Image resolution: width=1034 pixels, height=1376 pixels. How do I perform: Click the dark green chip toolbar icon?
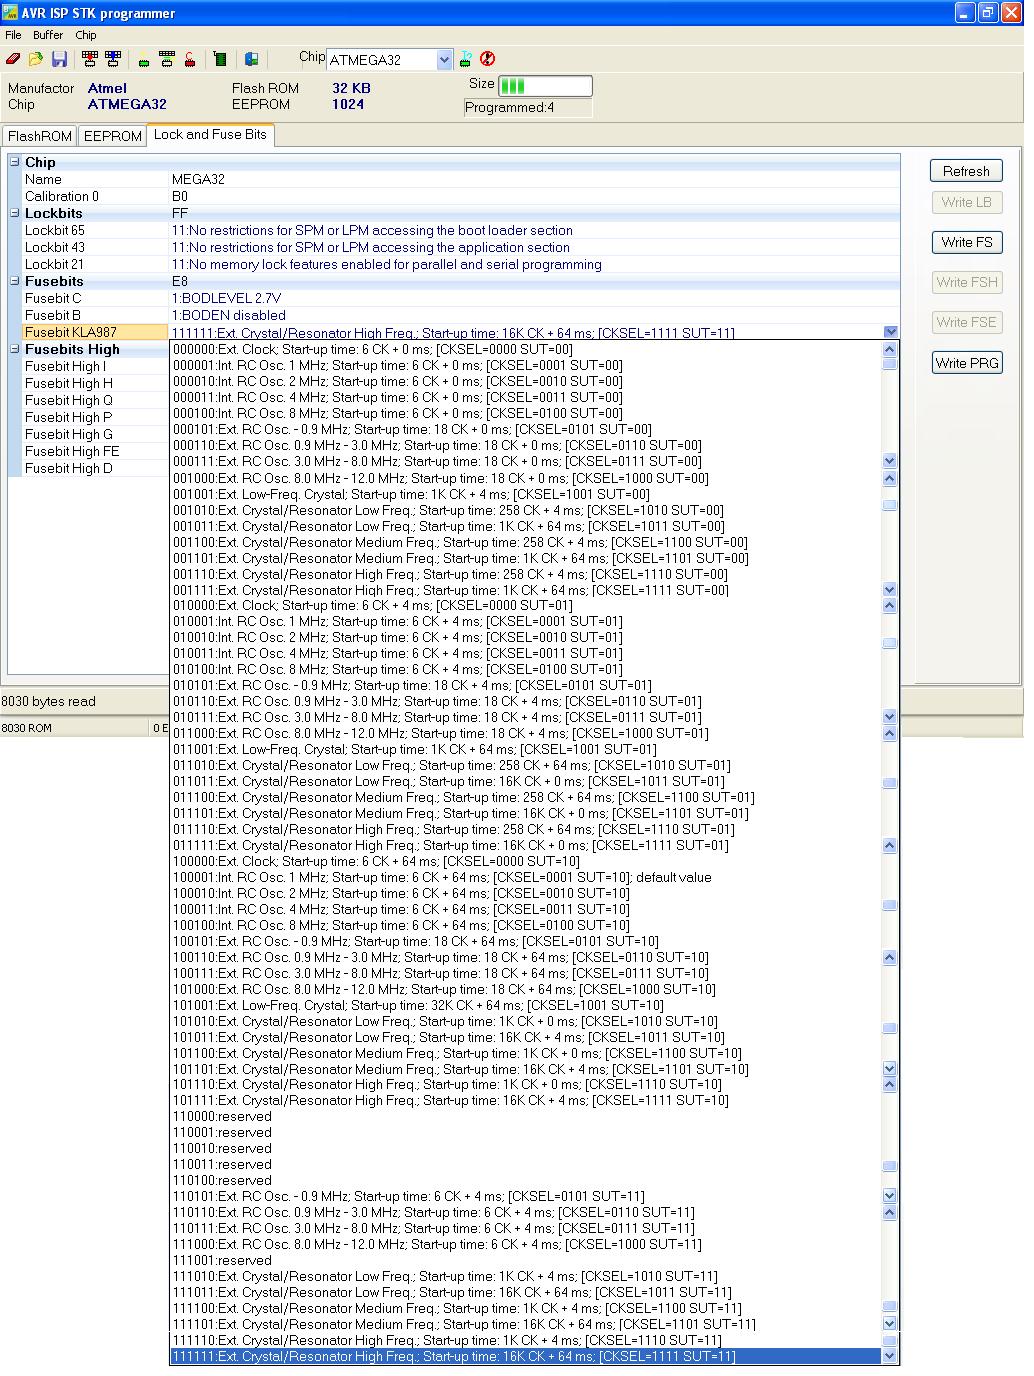(220, 59)
